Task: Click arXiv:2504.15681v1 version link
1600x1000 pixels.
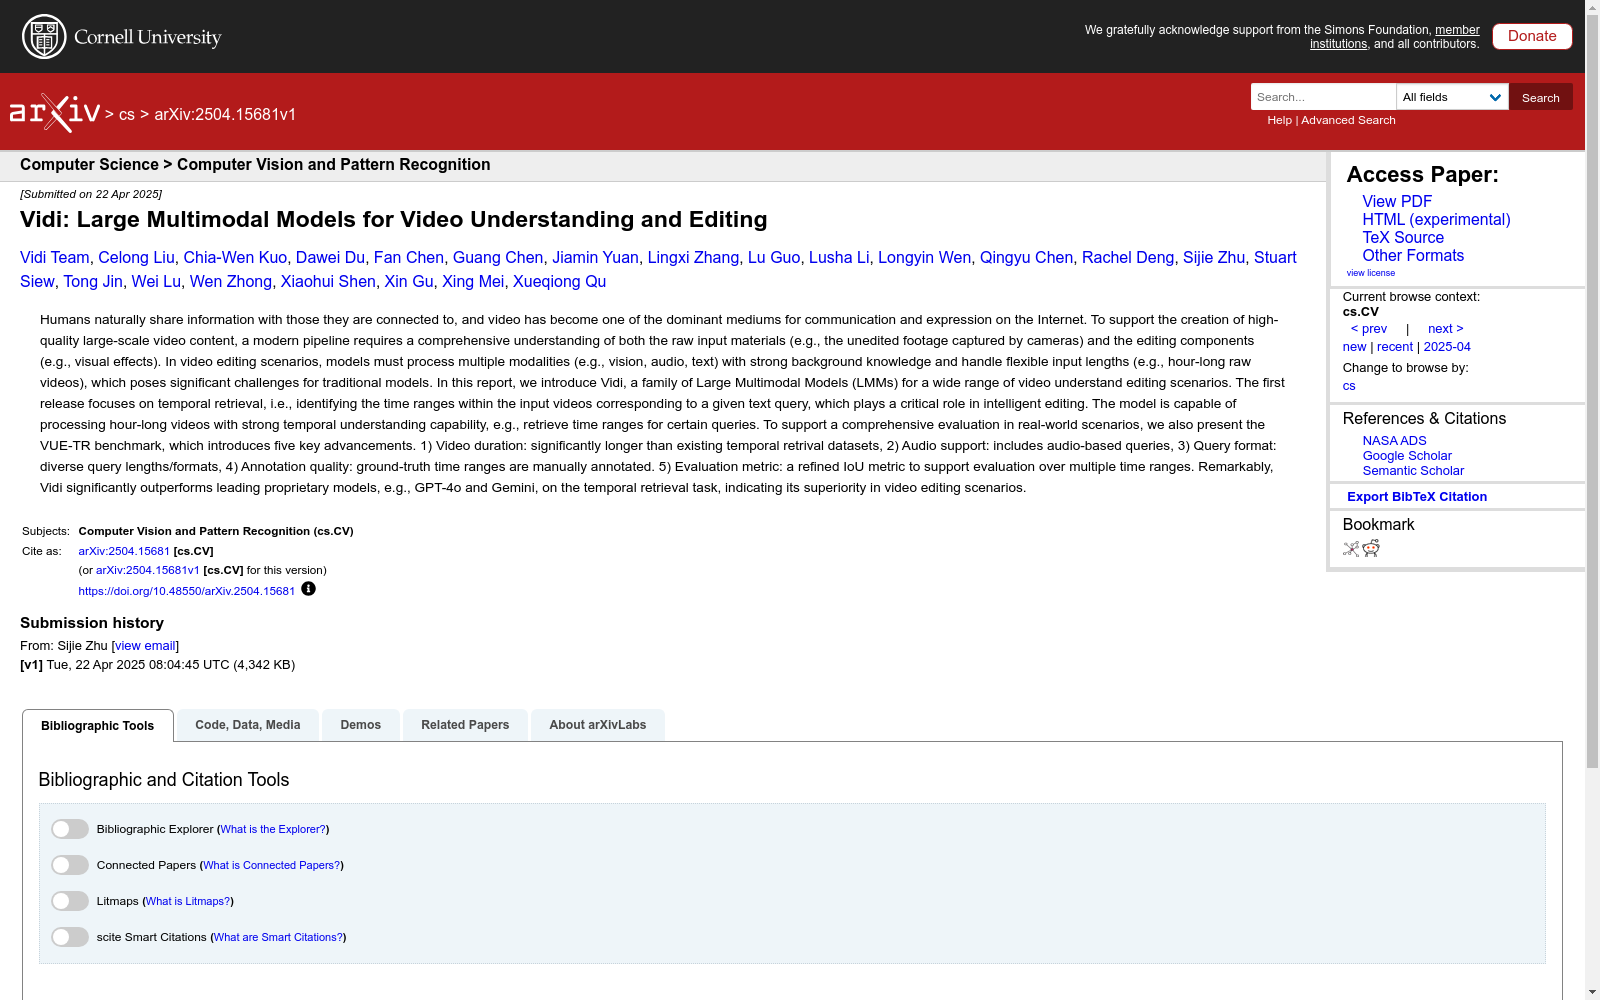Action: click(148, 570)
